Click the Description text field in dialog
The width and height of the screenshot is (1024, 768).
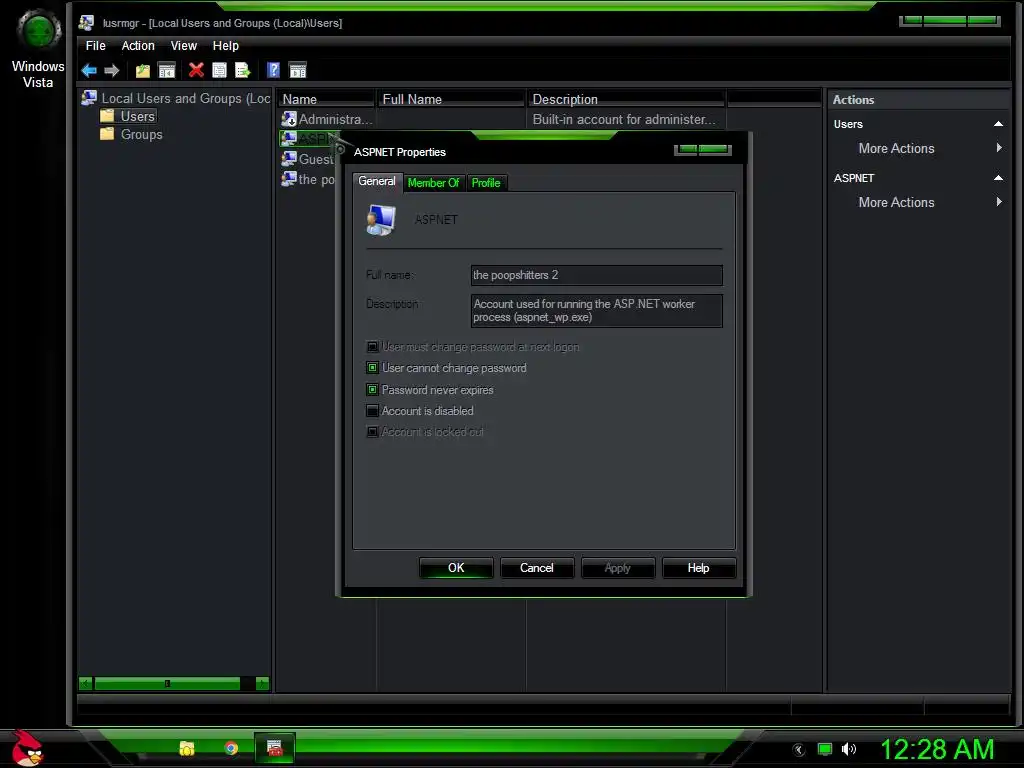[596, 310]
